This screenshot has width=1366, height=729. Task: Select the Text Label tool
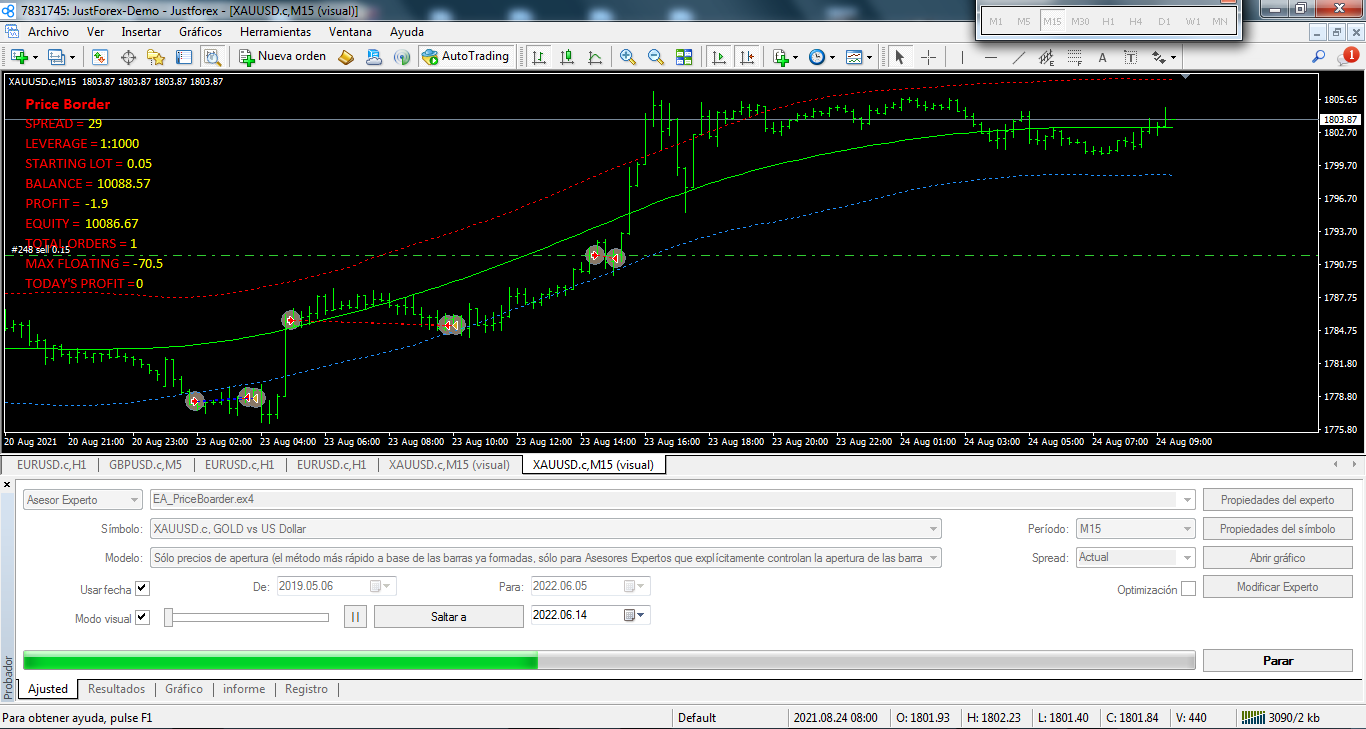pyautogui.click(x=1130, y=57)
